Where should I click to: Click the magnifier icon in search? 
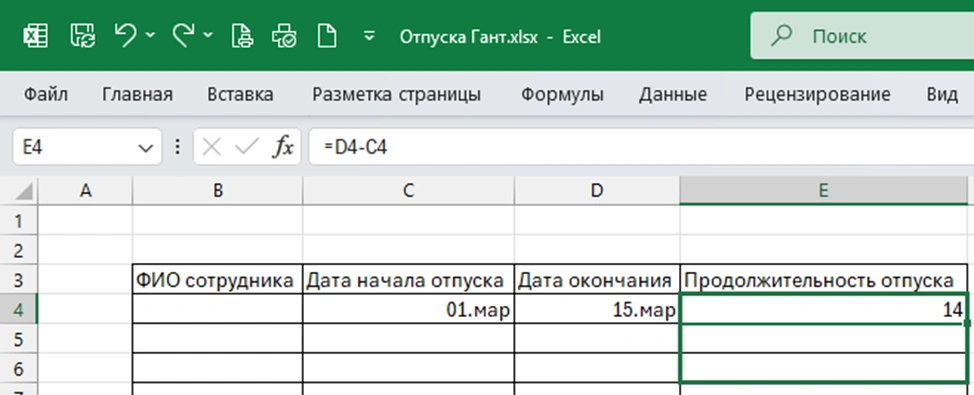[782, 35]
